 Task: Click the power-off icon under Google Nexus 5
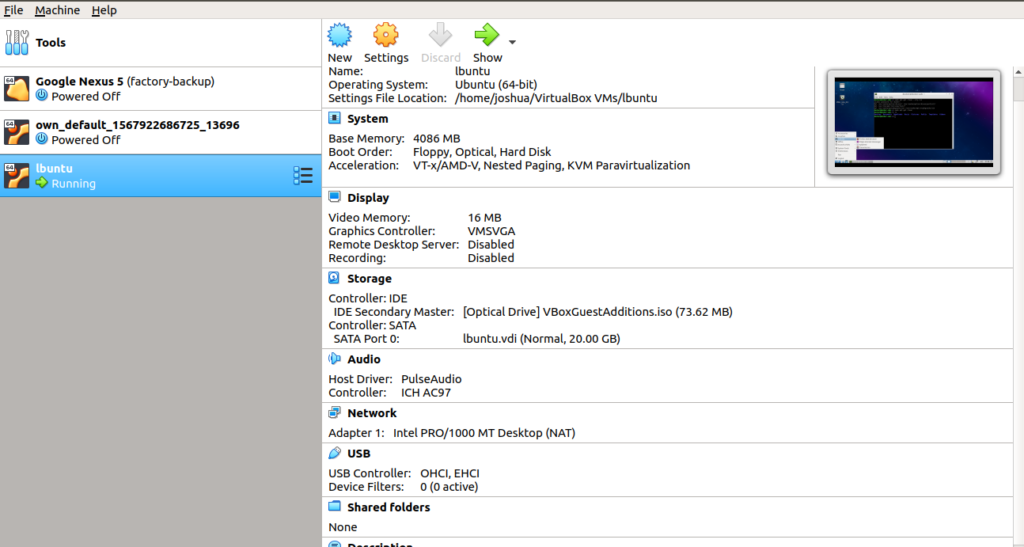click(42, 95)
